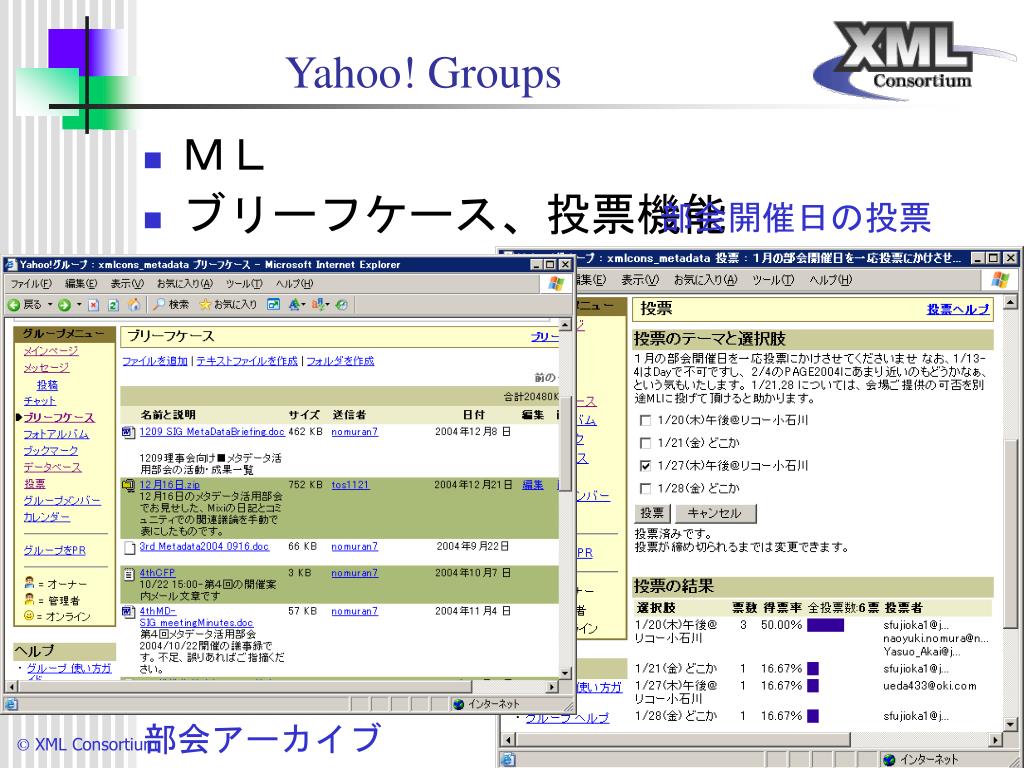1024x768 pixels.
Task: Click 編集 link for 12月16日.zip row
Action: pos(532,485)
